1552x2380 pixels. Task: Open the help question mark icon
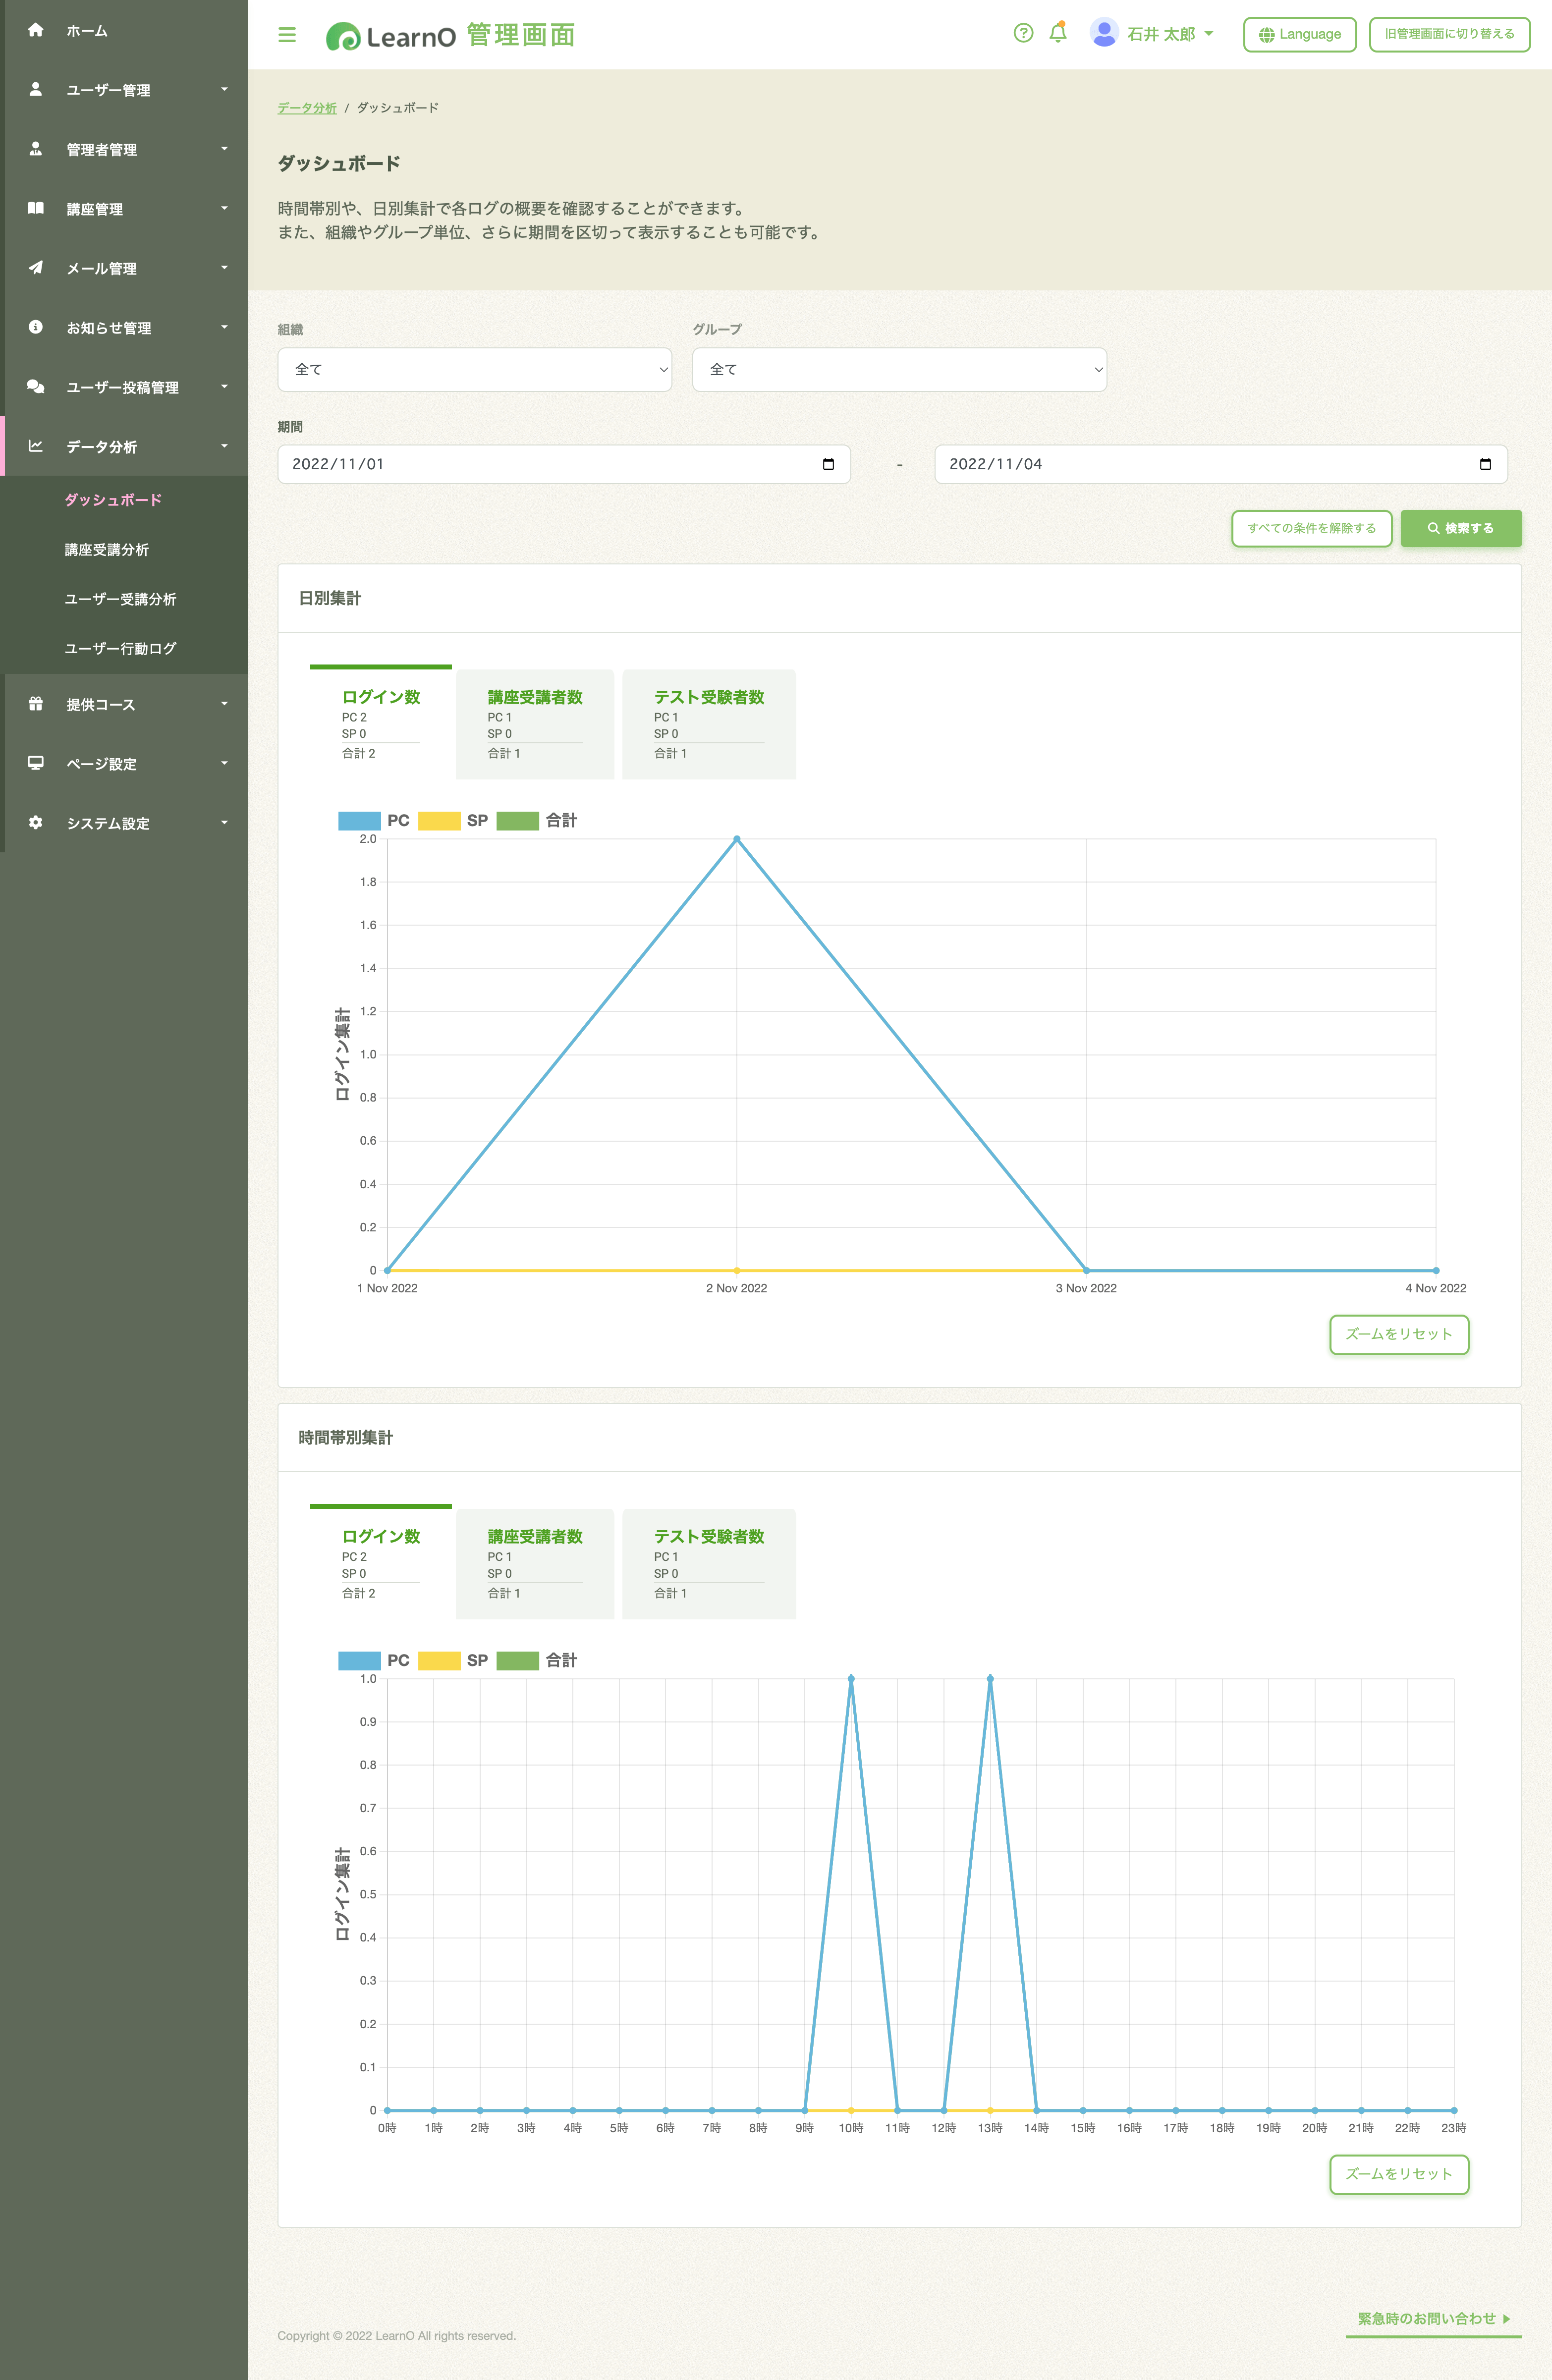pos(1022,33)
